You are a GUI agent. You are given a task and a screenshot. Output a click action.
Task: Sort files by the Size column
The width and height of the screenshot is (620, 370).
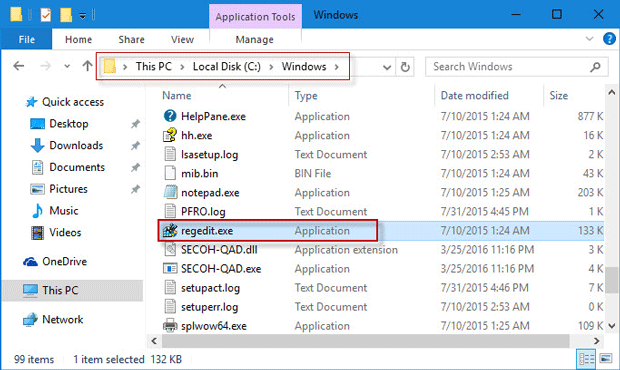pos(559,96)
